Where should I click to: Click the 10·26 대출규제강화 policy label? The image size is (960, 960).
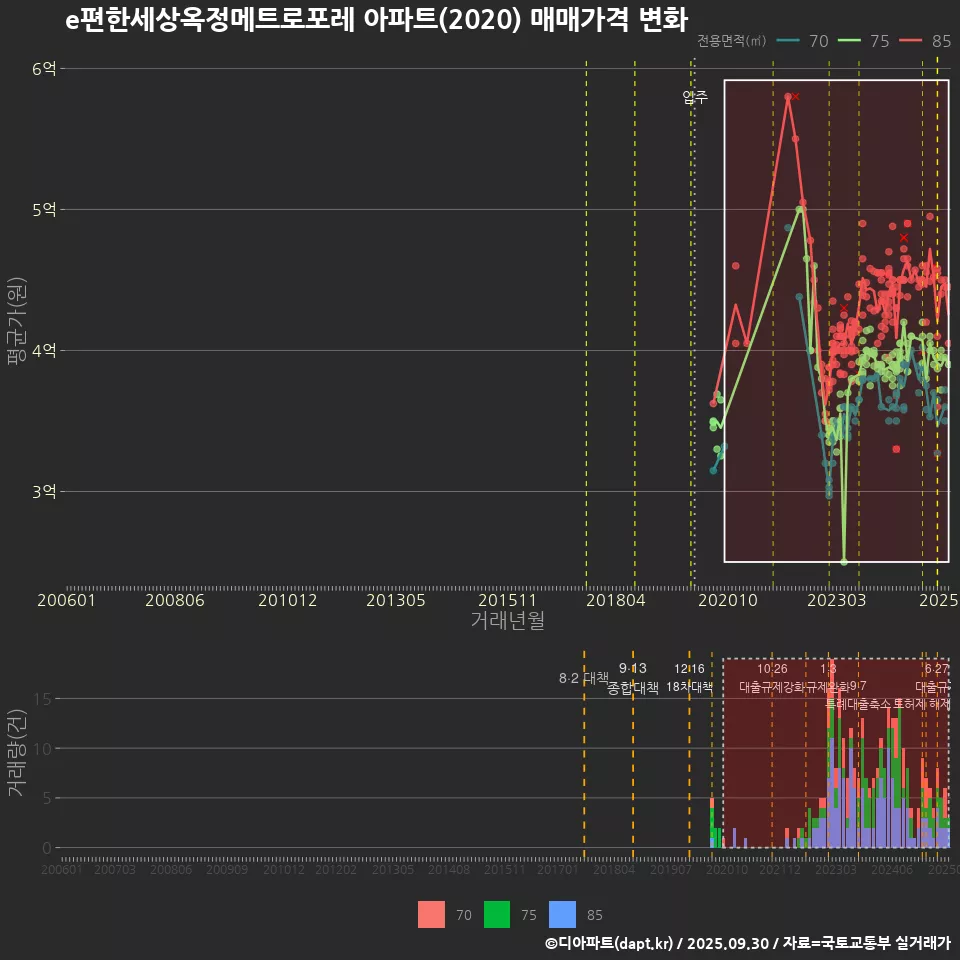point(772,678)
